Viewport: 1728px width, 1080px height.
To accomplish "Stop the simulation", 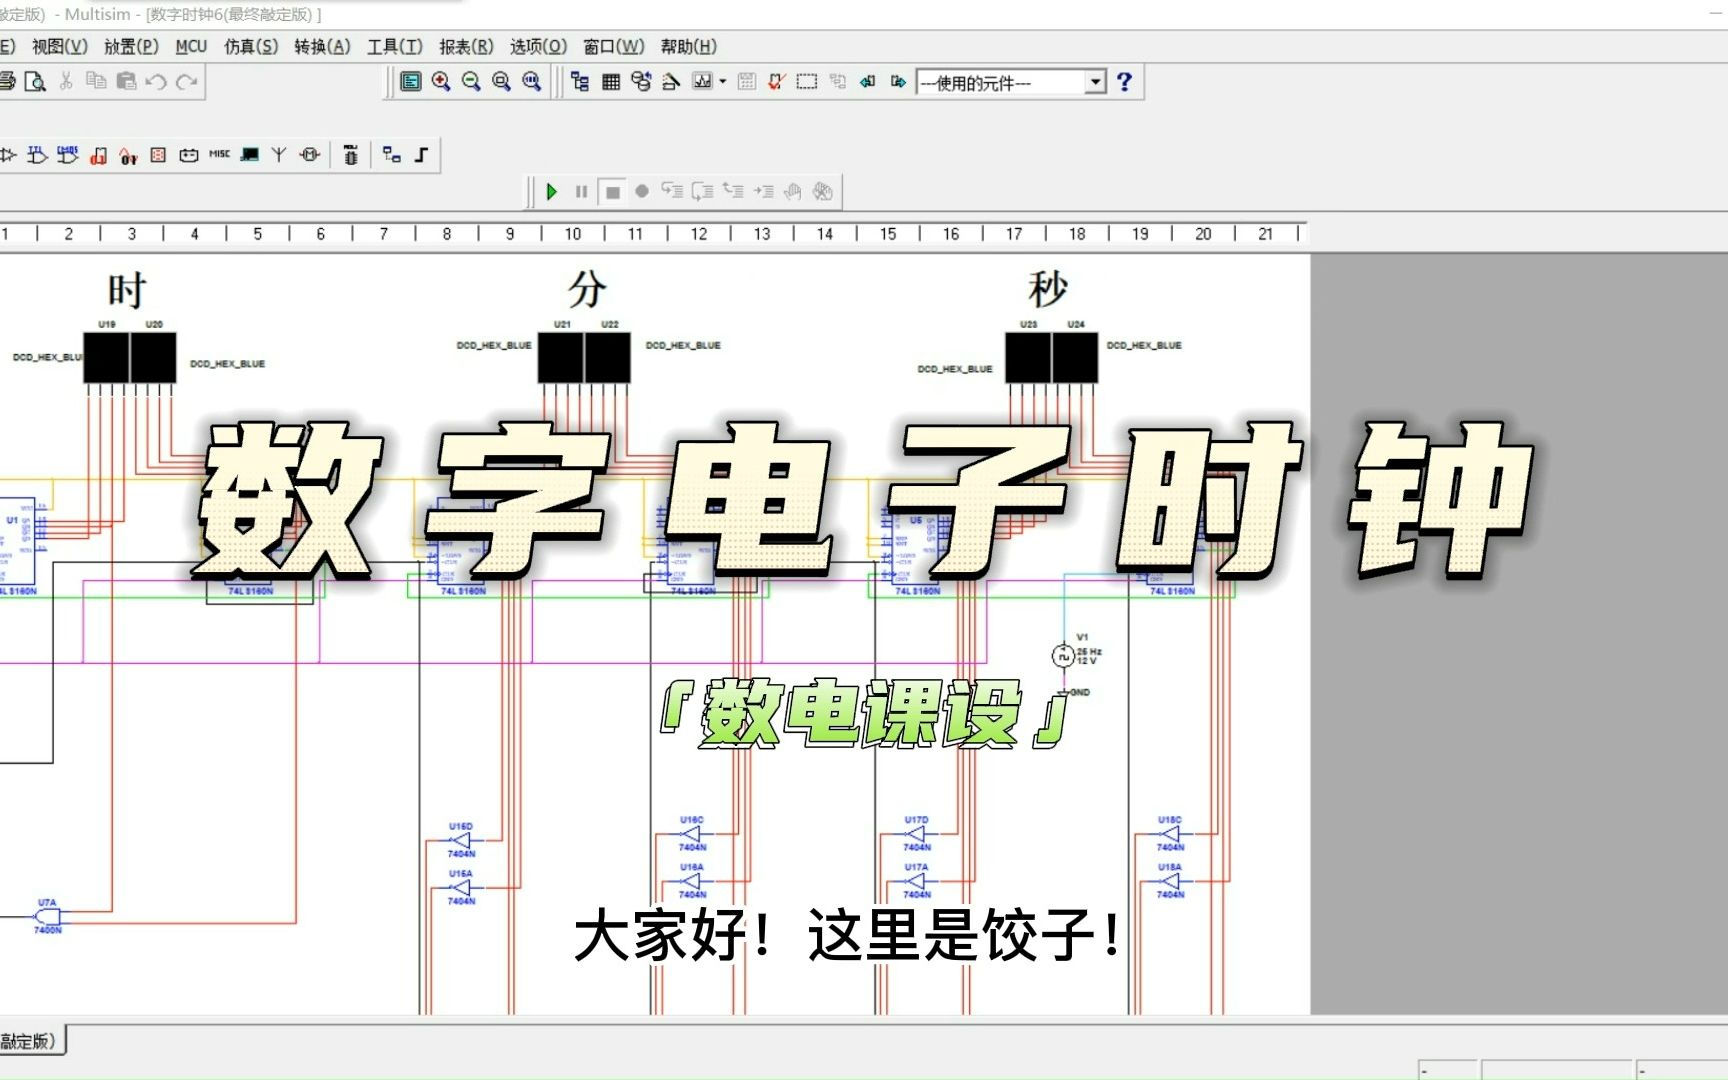I will coord(613,191).
